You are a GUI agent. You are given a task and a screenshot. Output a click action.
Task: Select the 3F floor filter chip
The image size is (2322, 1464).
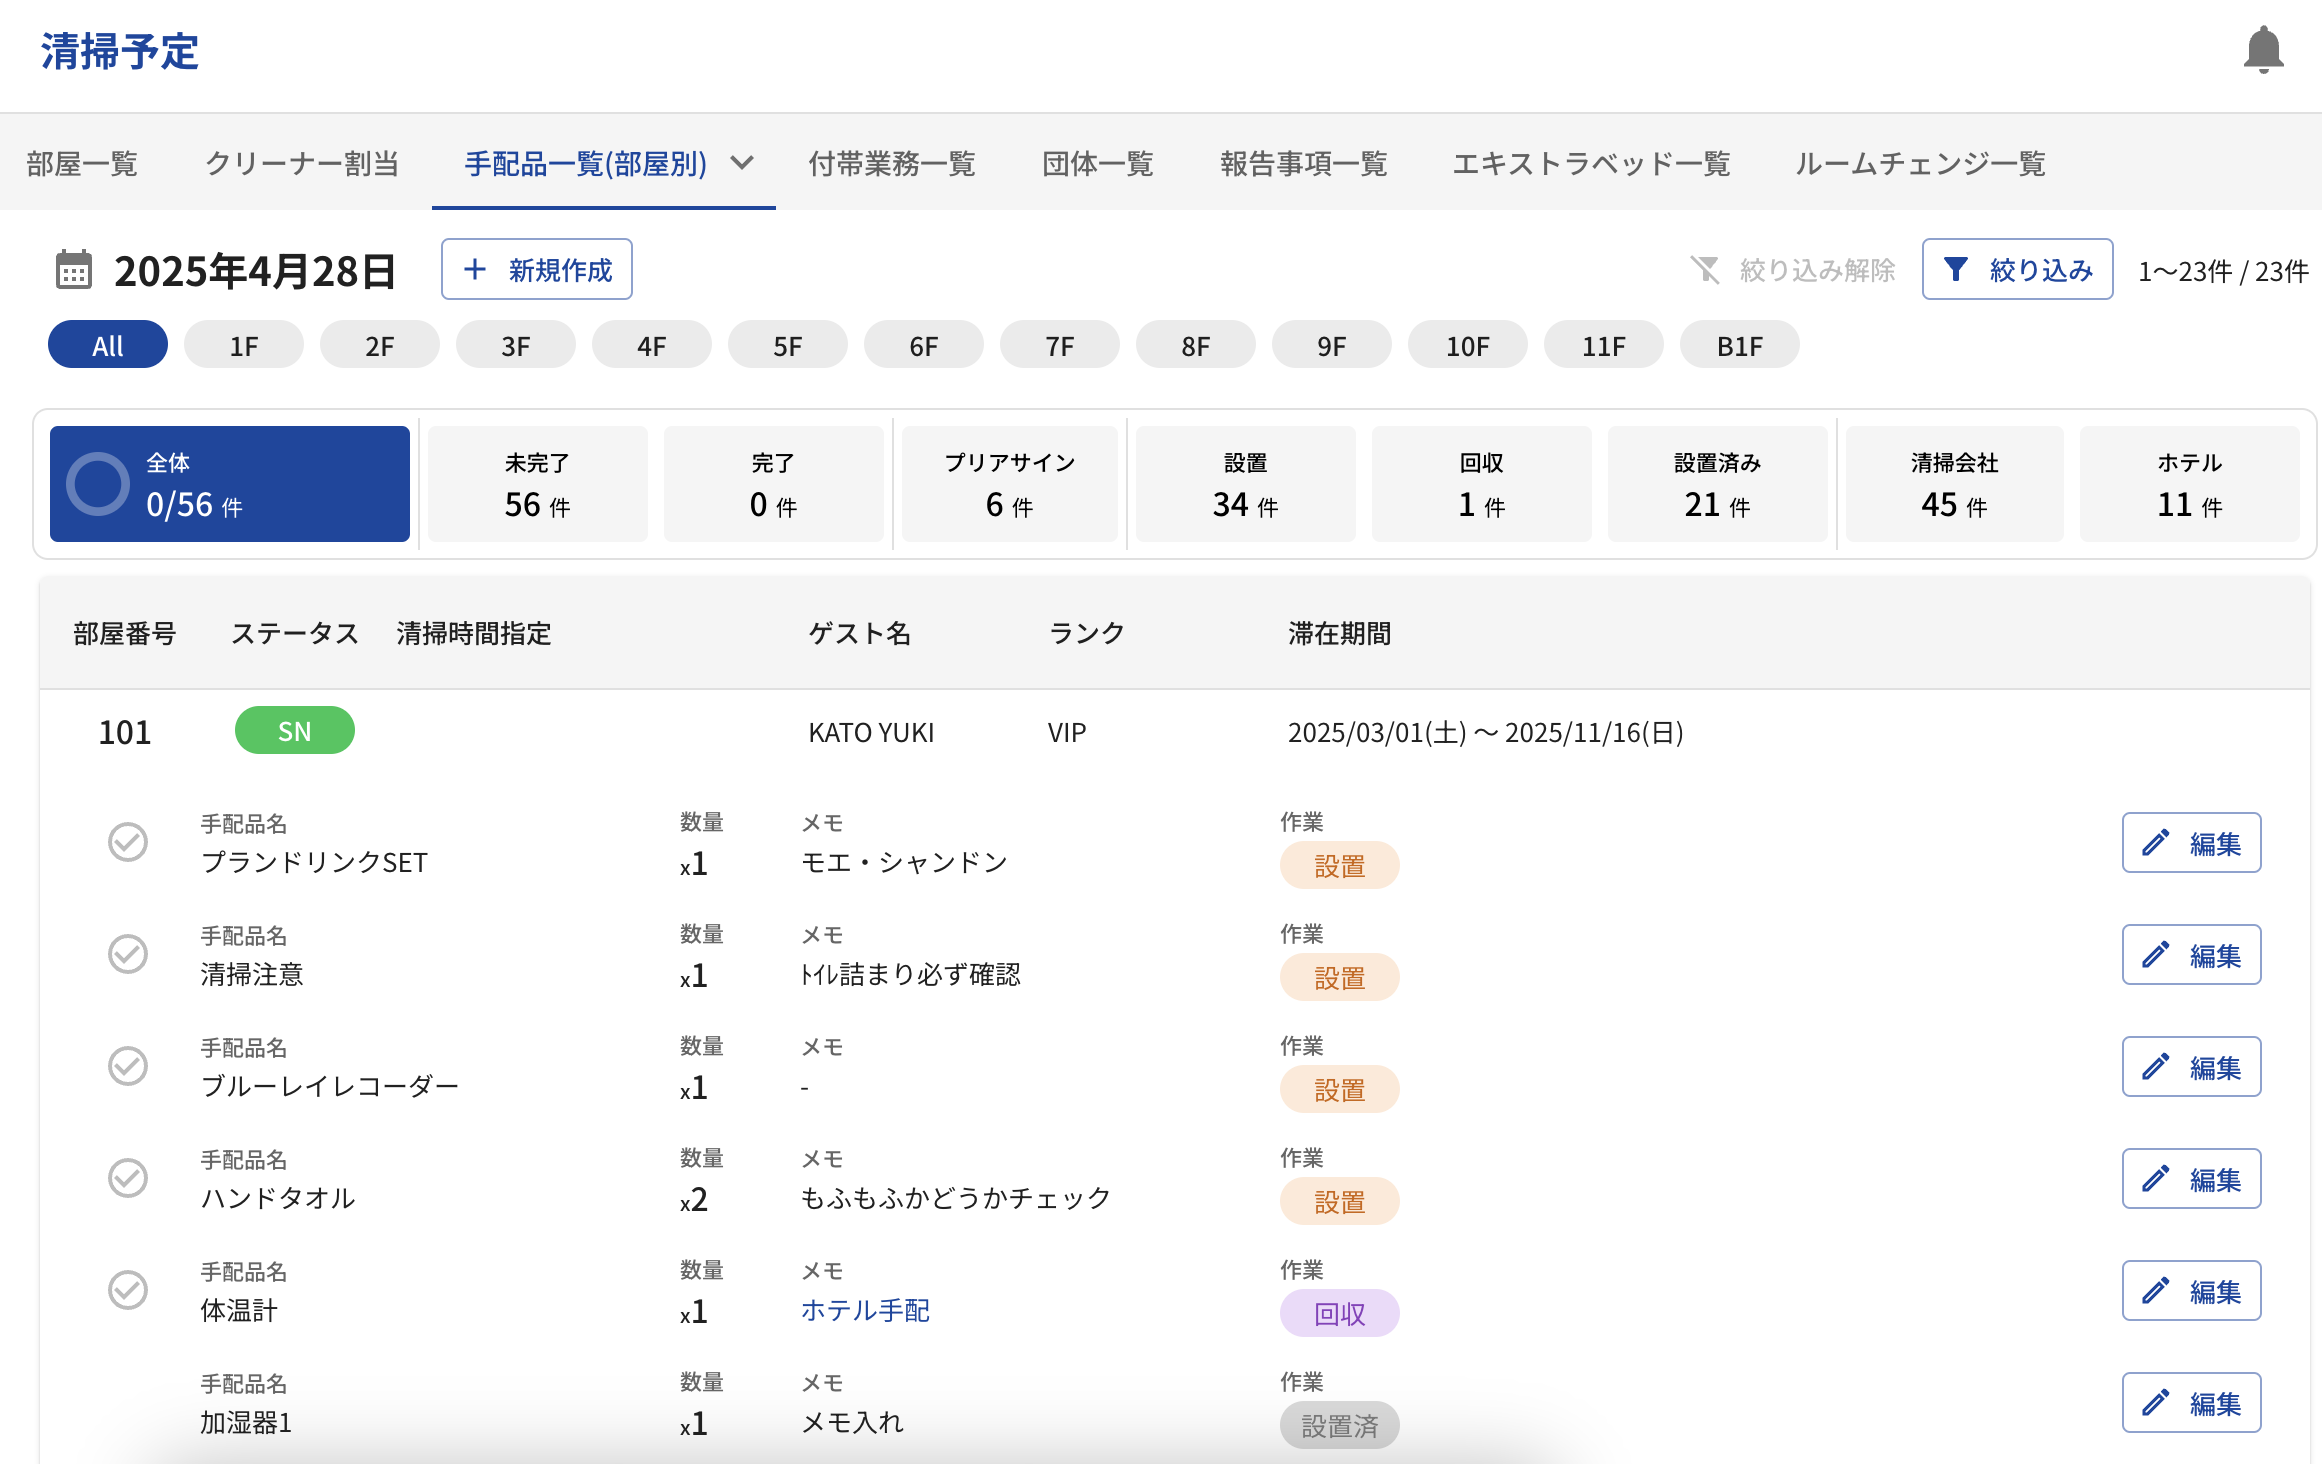pos(515,346)
